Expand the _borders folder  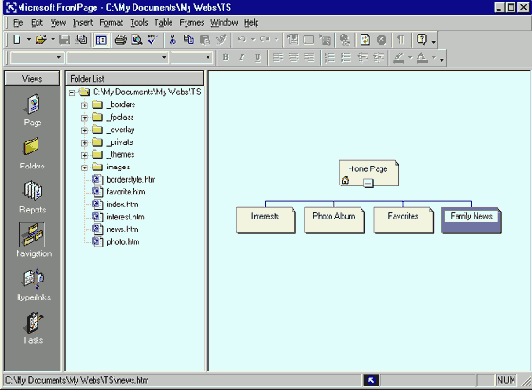(84, 105)
